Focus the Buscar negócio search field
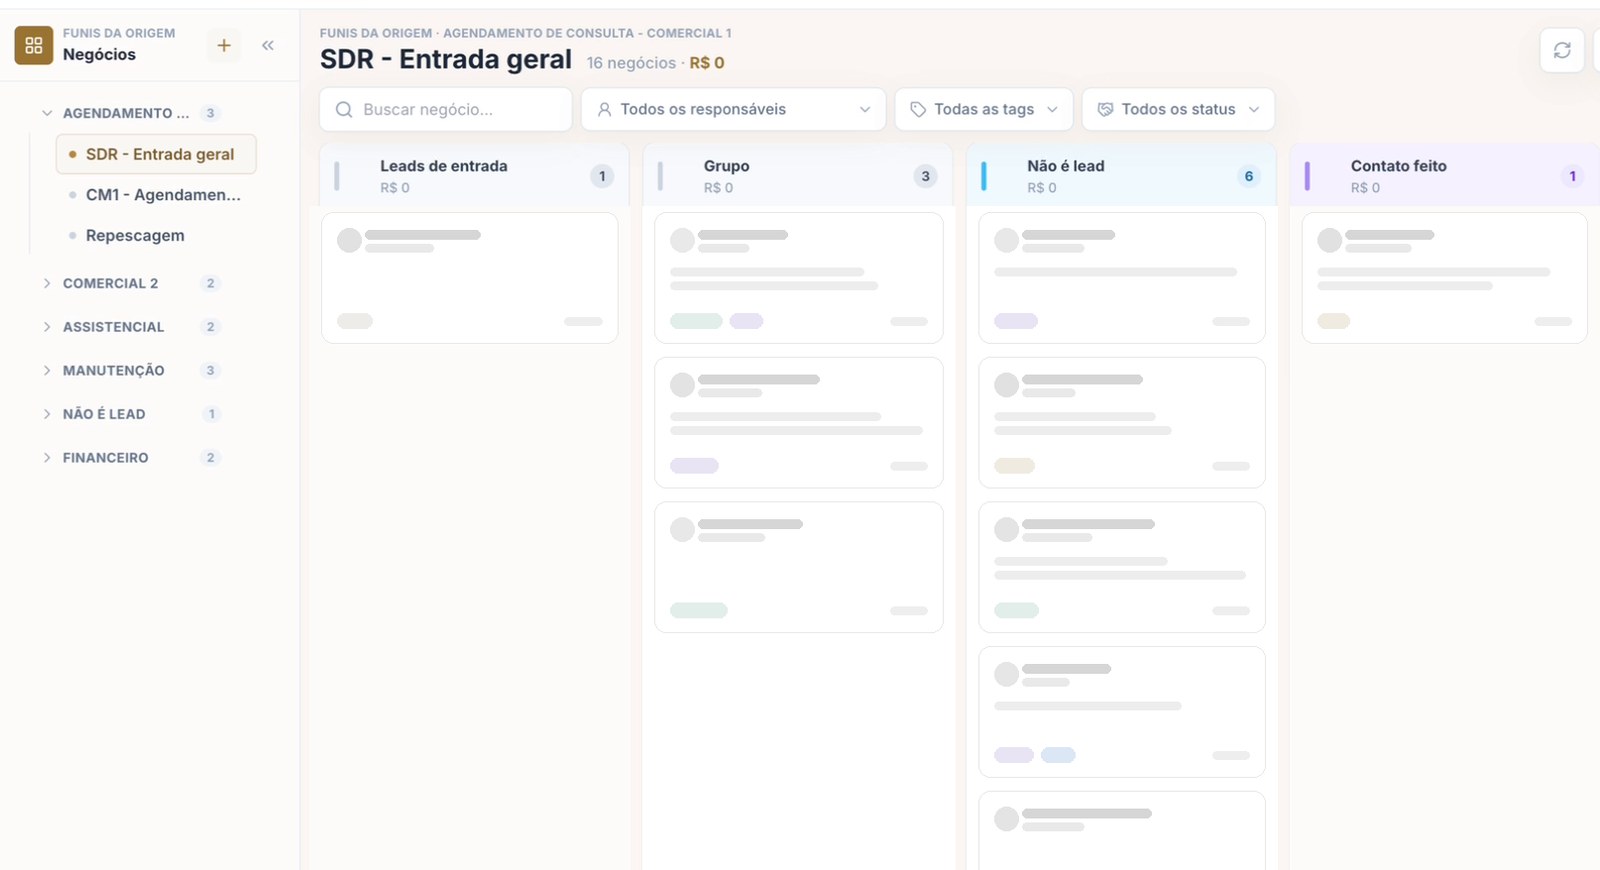This screenshot has width=1600, height=870. pos(446,110)
